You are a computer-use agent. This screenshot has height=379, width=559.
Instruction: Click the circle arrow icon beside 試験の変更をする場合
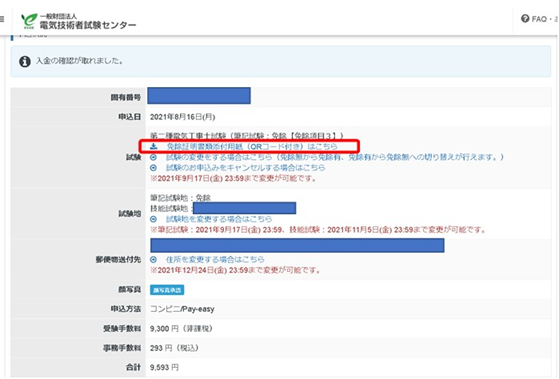tap(153, 157)
